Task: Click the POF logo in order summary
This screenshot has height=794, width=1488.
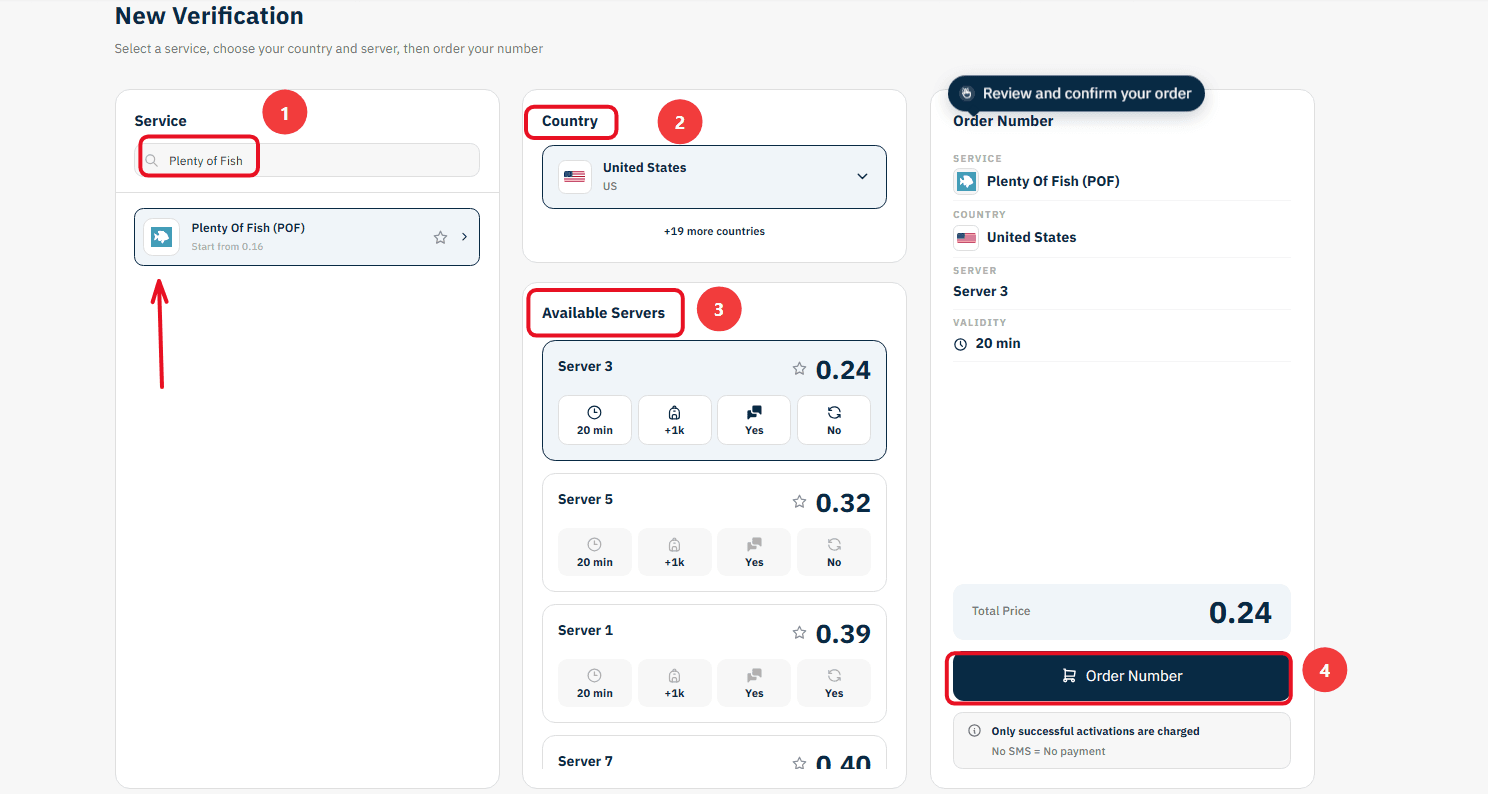Action: pyautogui.click(x=966, y=181)
